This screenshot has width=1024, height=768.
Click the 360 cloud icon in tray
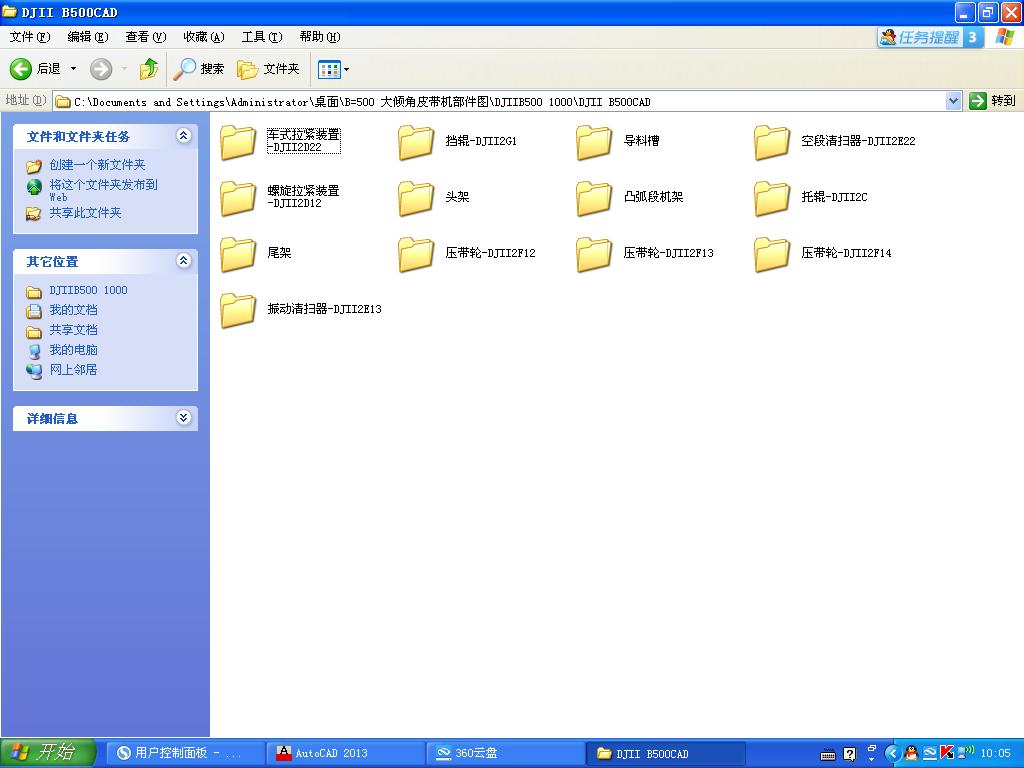click(928, 753)
